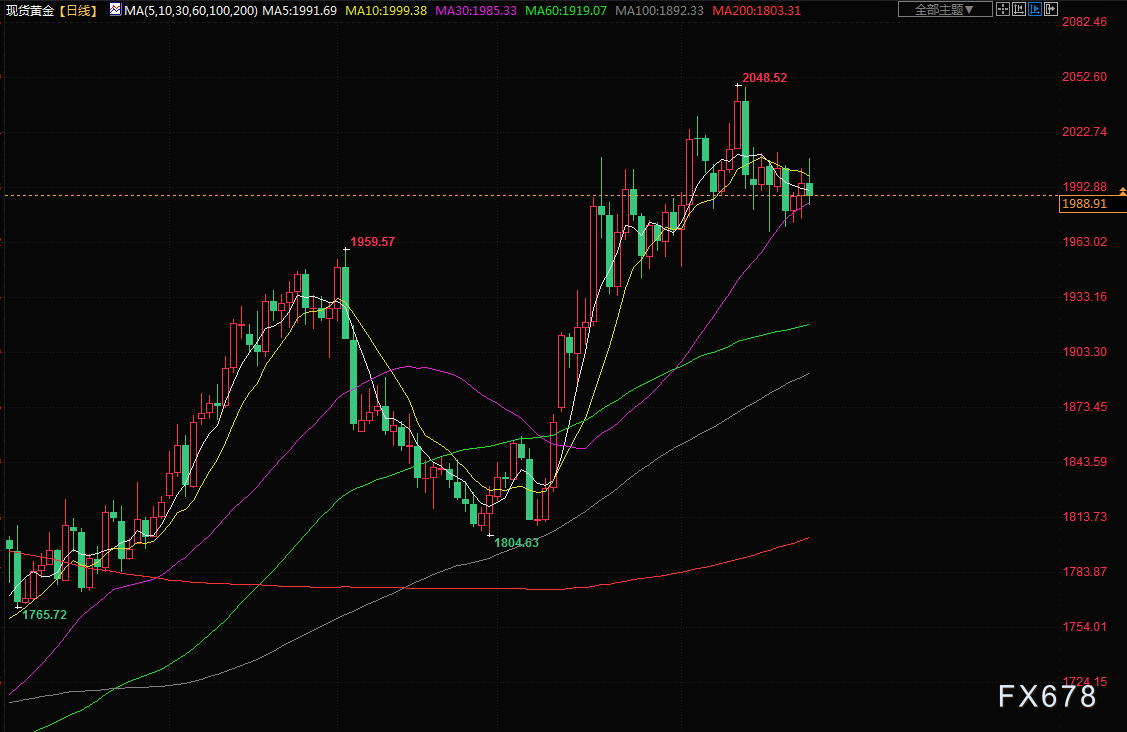Click the 1933.16 price axis label
The image size is (1127, 732).
click(x=1085, y=297)
